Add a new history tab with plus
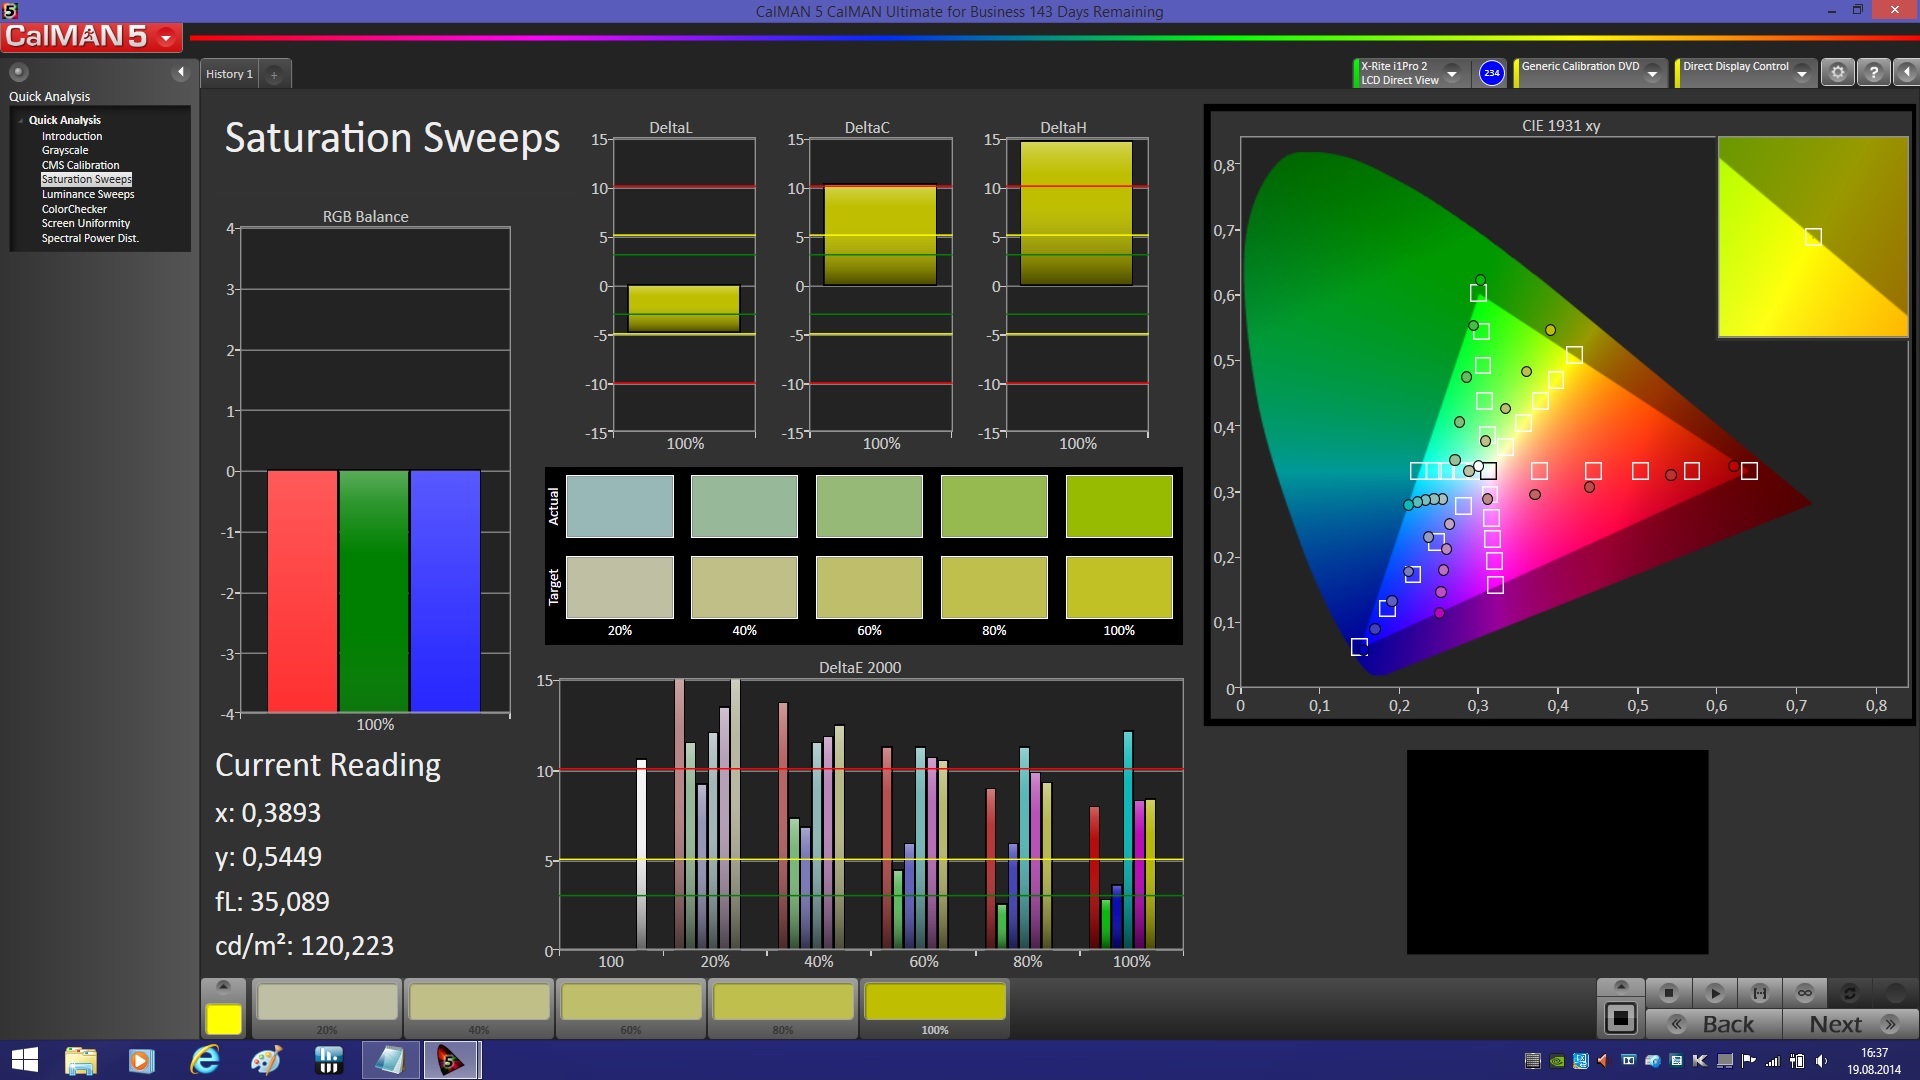 [274, 74]
